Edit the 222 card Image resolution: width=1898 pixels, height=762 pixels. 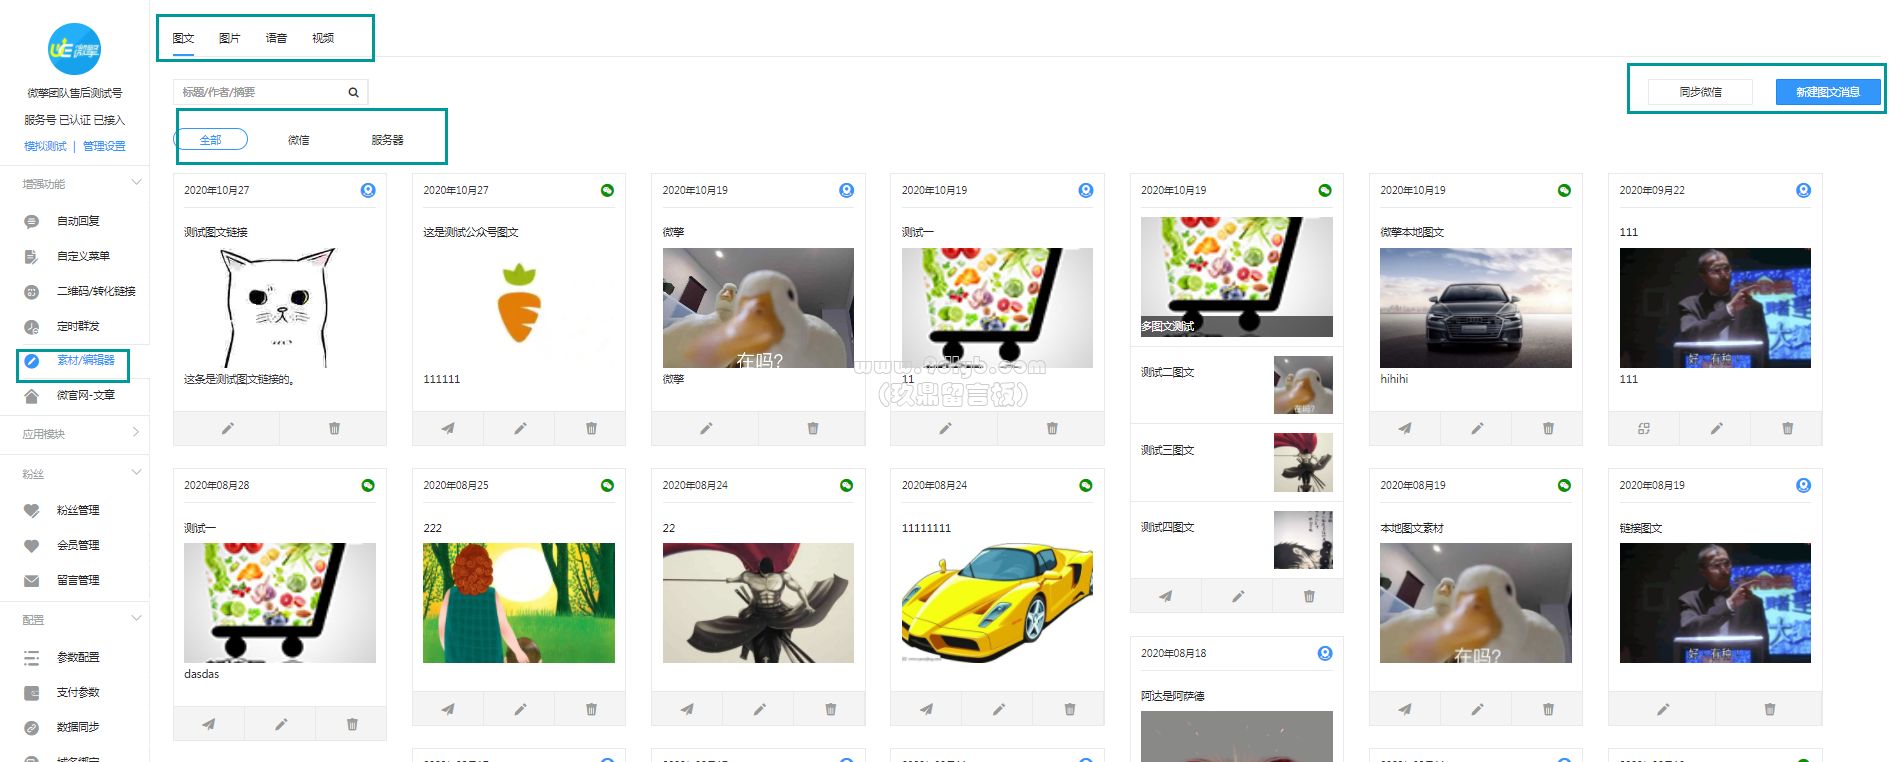click(520, 710)
